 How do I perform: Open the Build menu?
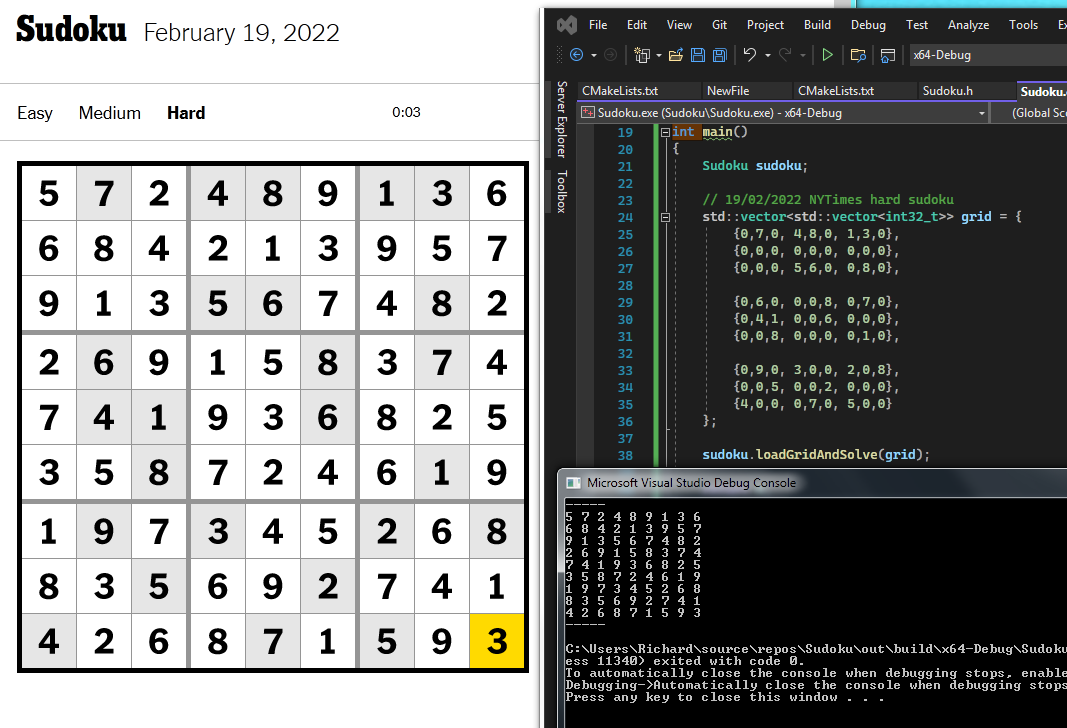817,25
